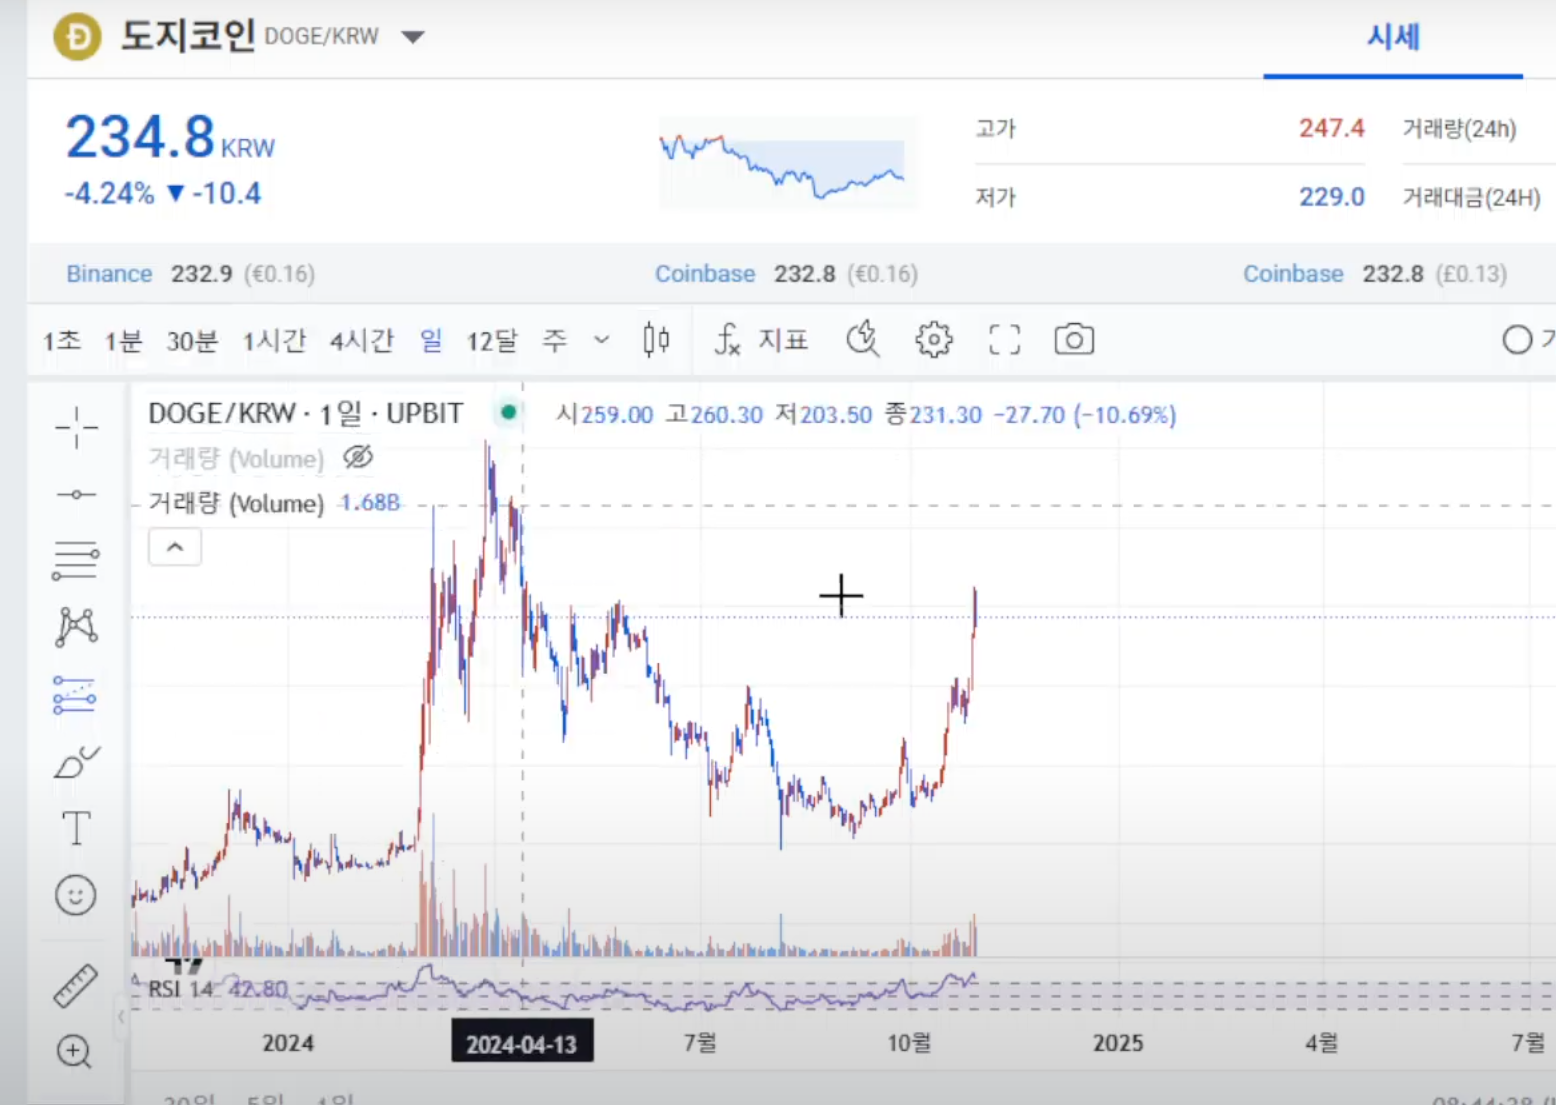Expand the more time intervals chevron
Image resolution: width=1556 pixels, height=1105 pixels.
(601, 340)
